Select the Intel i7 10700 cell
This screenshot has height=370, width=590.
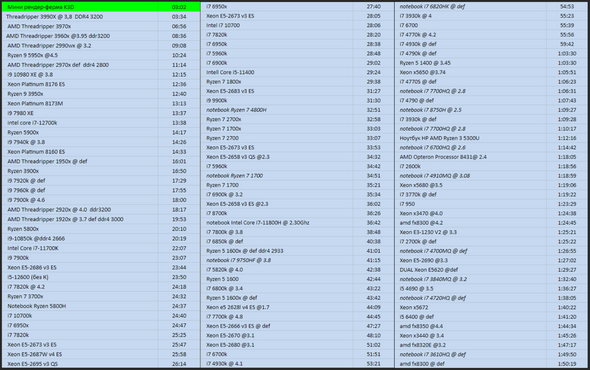click(x=277, y=26)
